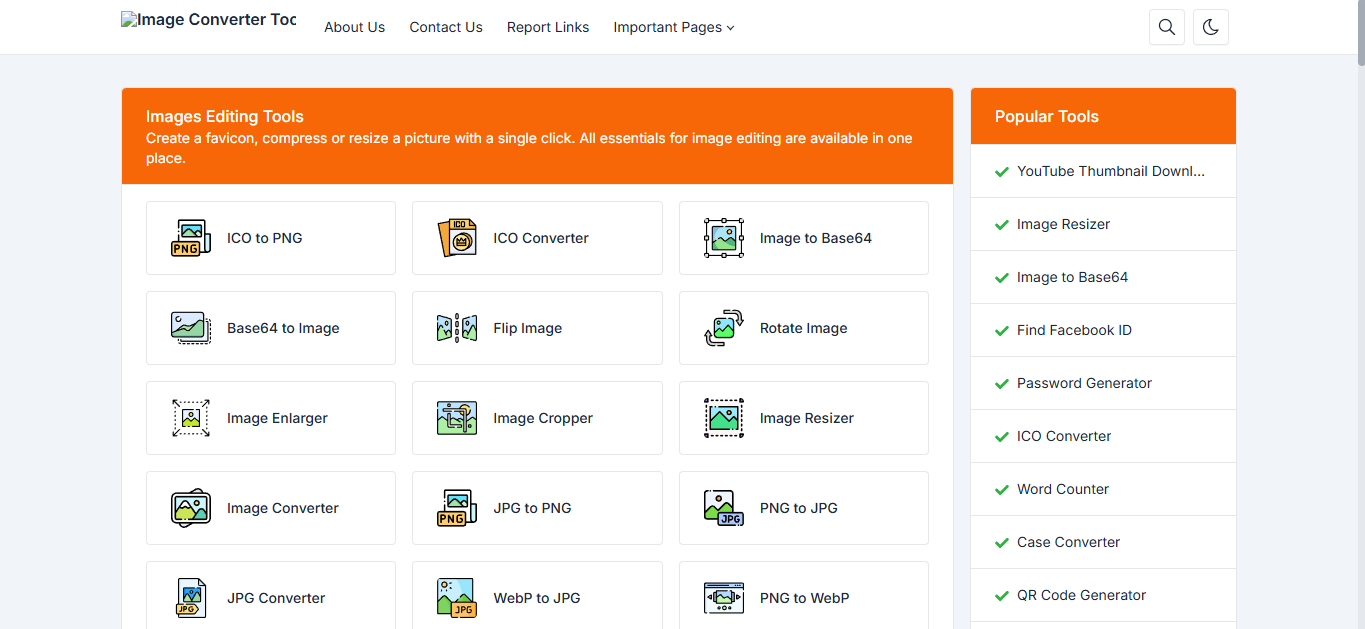
Task: Click checkmark beside Password Generator
Action: tap(1002, 384)
